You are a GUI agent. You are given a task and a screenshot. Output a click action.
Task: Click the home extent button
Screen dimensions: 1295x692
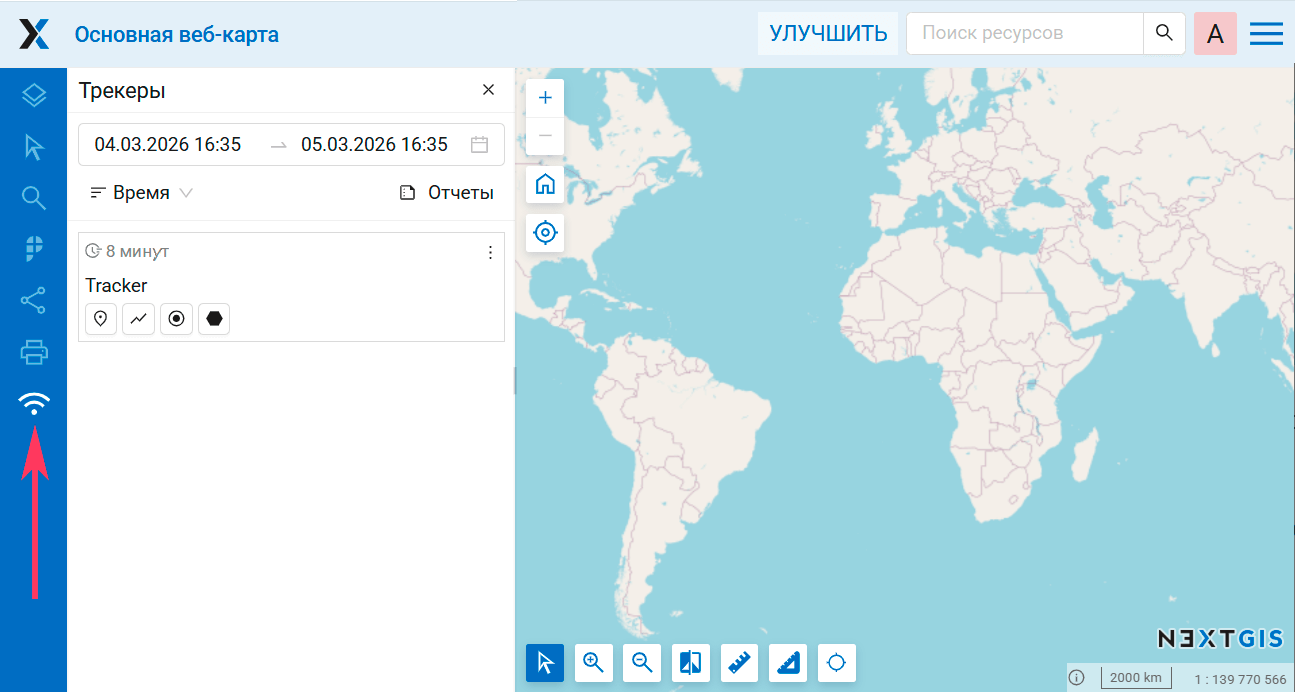point(545,184)
